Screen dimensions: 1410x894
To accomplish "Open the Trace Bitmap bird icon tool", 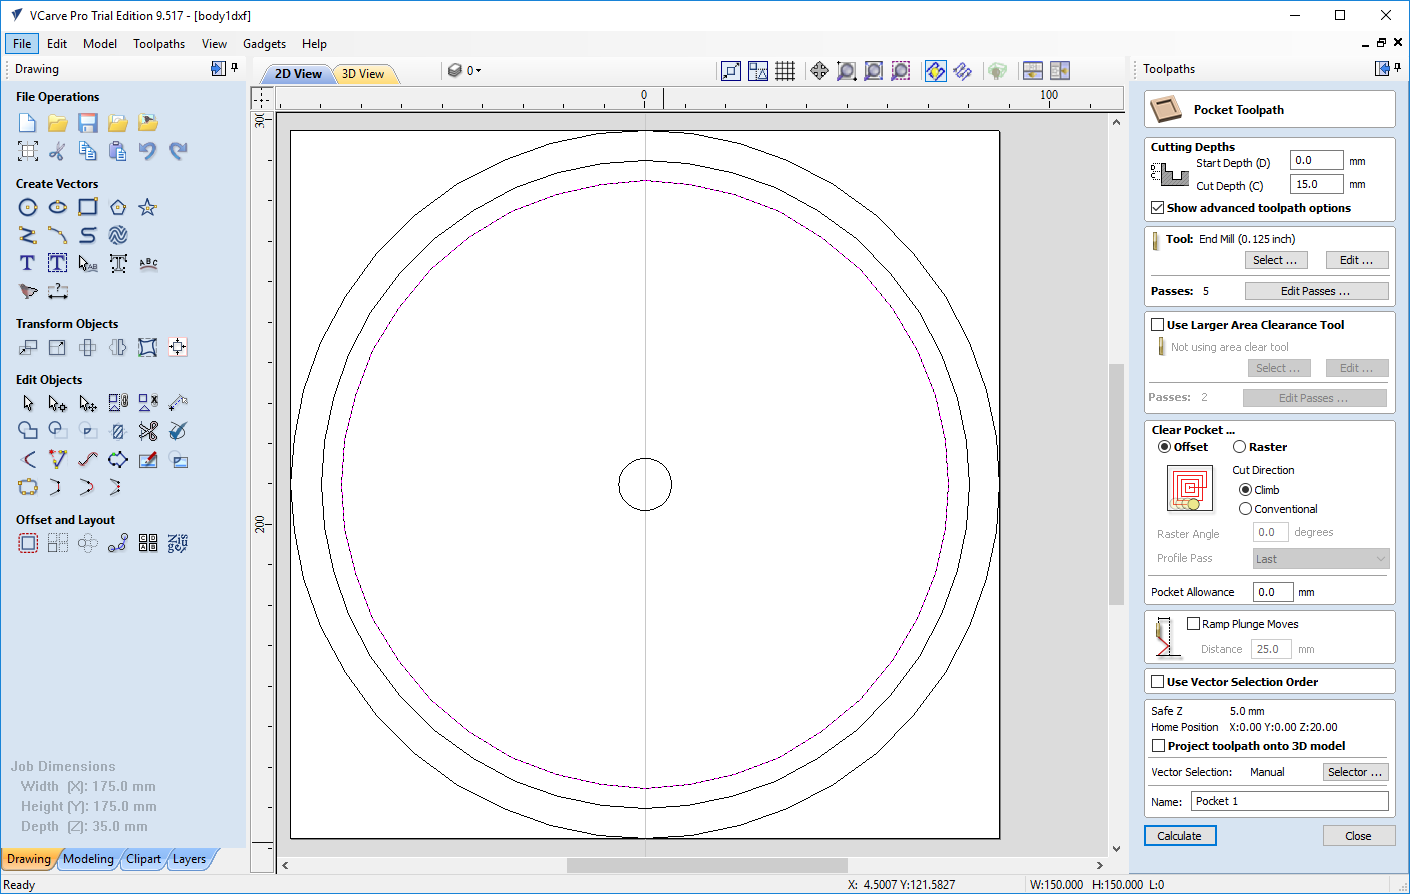I will (28, 291).
